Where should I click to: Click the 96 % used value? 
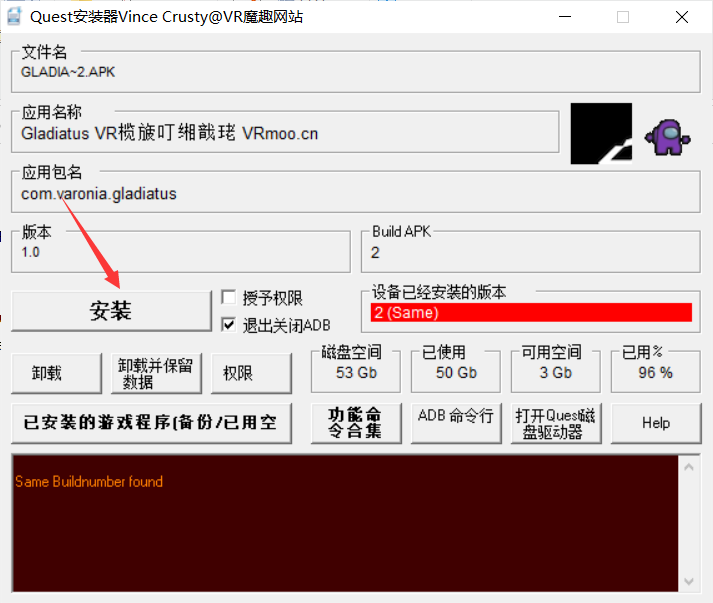point(655,373)
